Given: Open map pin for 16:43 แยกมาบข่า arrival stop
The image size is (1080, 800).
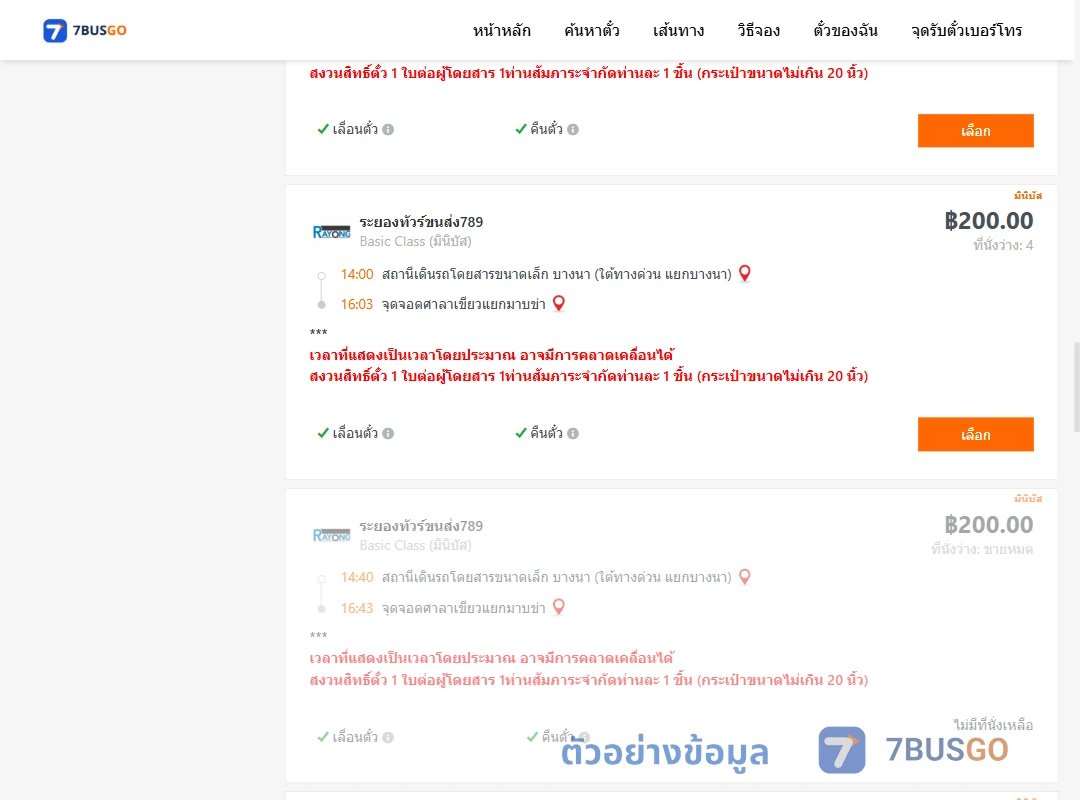Looking at the screenshot, I should coord(559,607).
